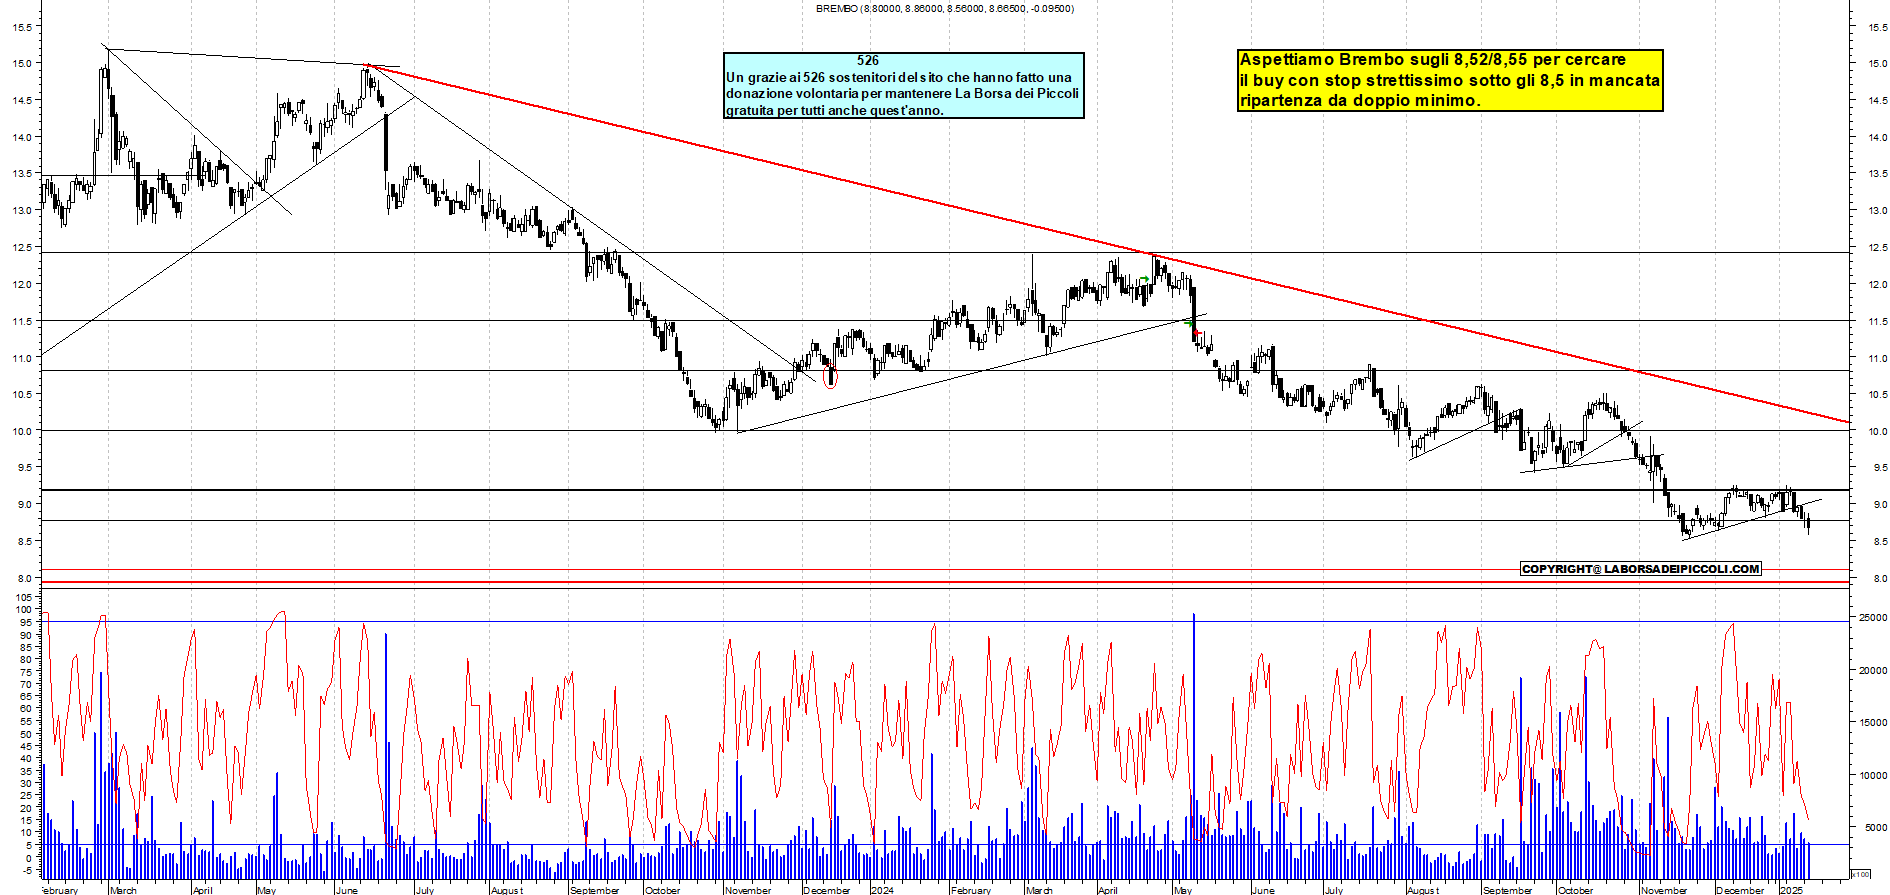The width and height of the screenshot is (1890, 895).
Task: Click the 2024 year label on time axis
Action: pos(882,890)
